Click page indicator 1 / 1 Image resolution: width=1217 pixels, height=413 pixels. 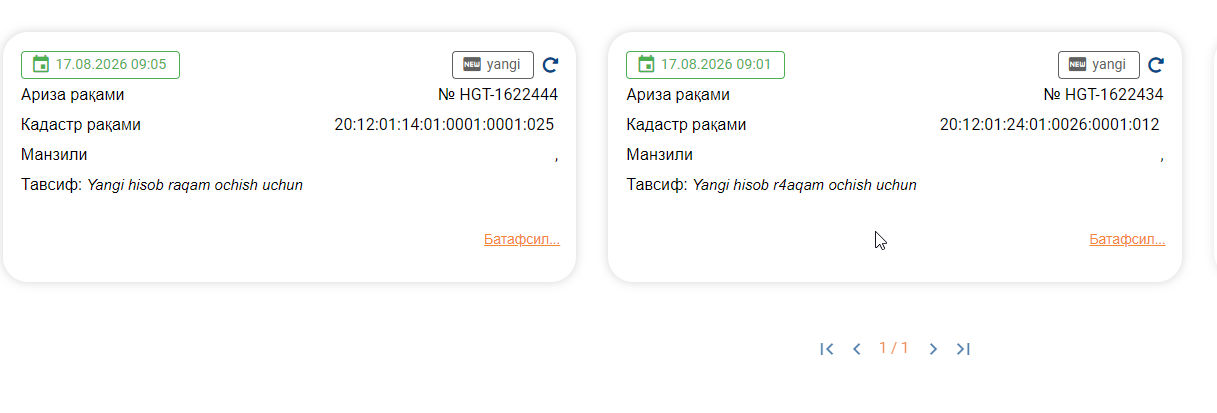point(894,348)
